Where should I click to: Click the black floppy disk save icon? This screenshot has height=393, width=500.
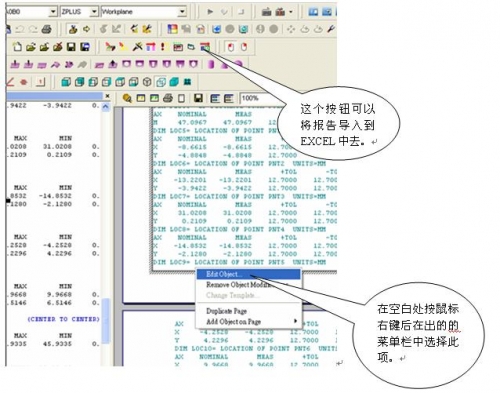coord(71,47)
